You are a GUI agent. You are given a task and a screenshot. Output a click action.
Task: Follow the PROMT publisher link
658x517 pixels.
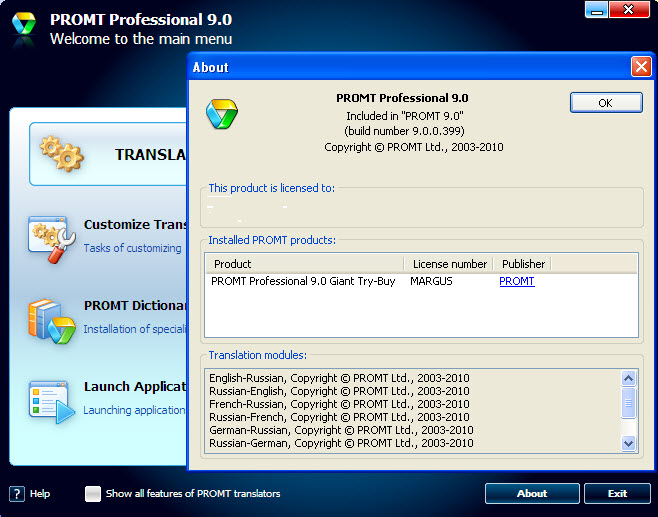pyautogui.click(x=517, y=281)
